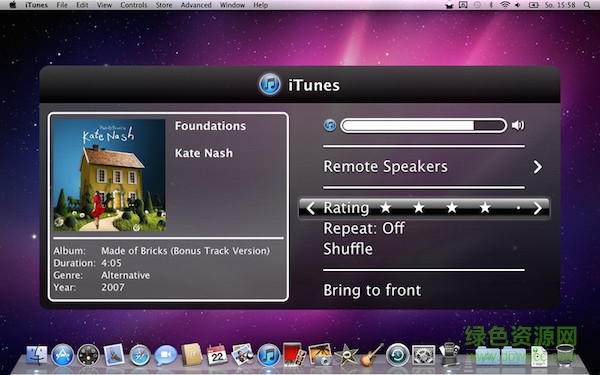
Task: Click the song title Foundations
Action: (x=210, y=126)
